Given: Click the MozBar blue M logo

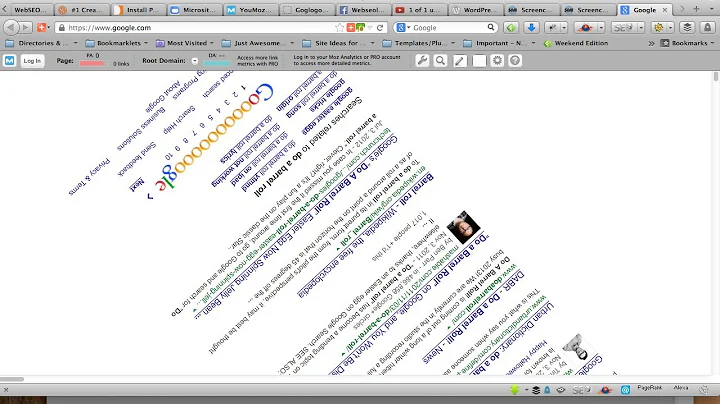Looking at the screenshot, I should tap(10, 61).
